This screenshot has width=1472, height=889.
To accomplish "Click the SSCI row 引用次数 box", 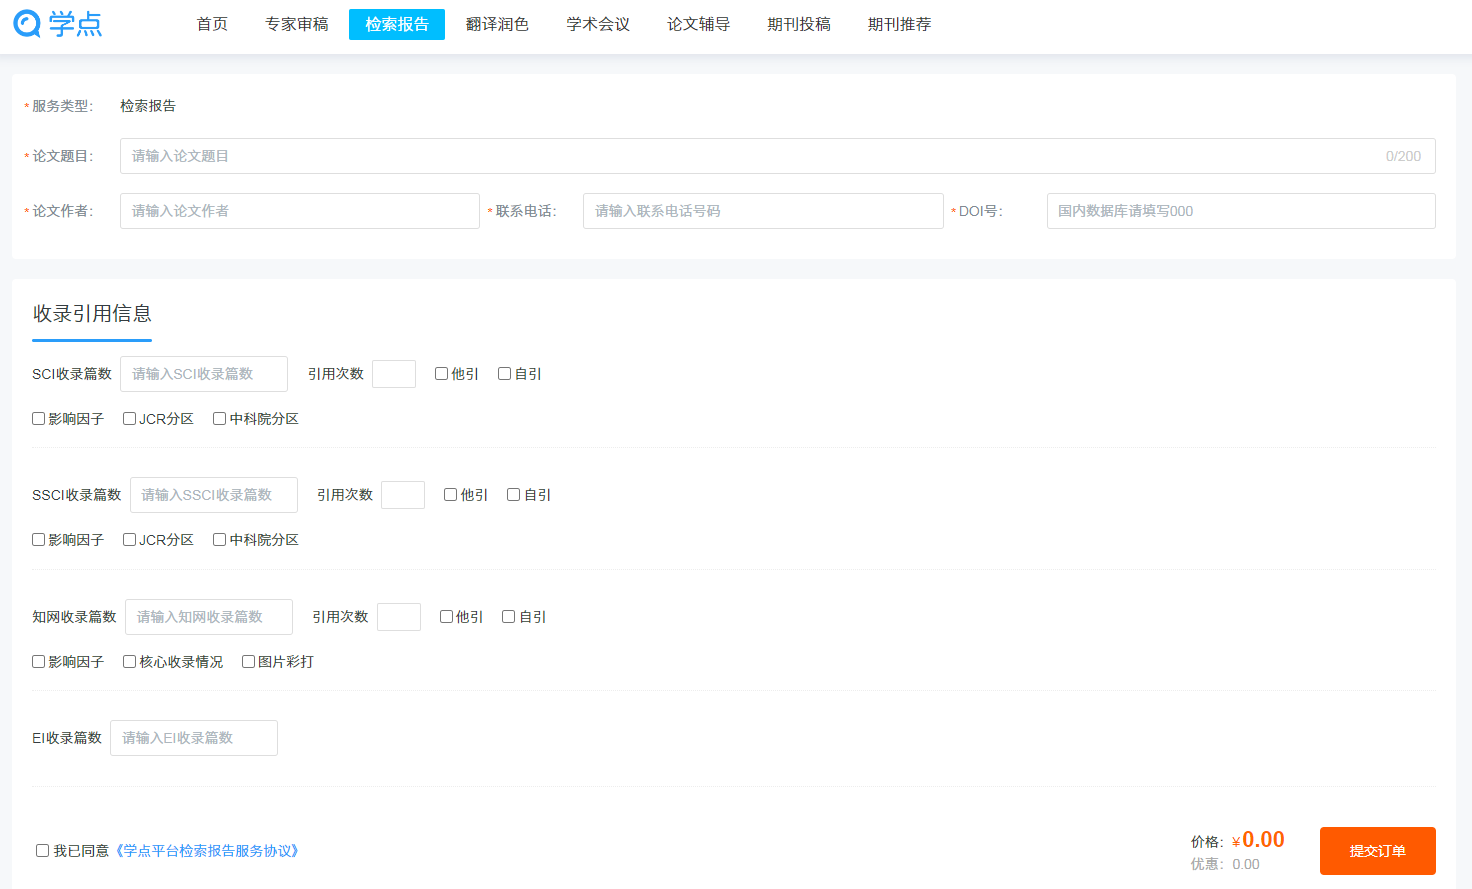I will 403,495.
